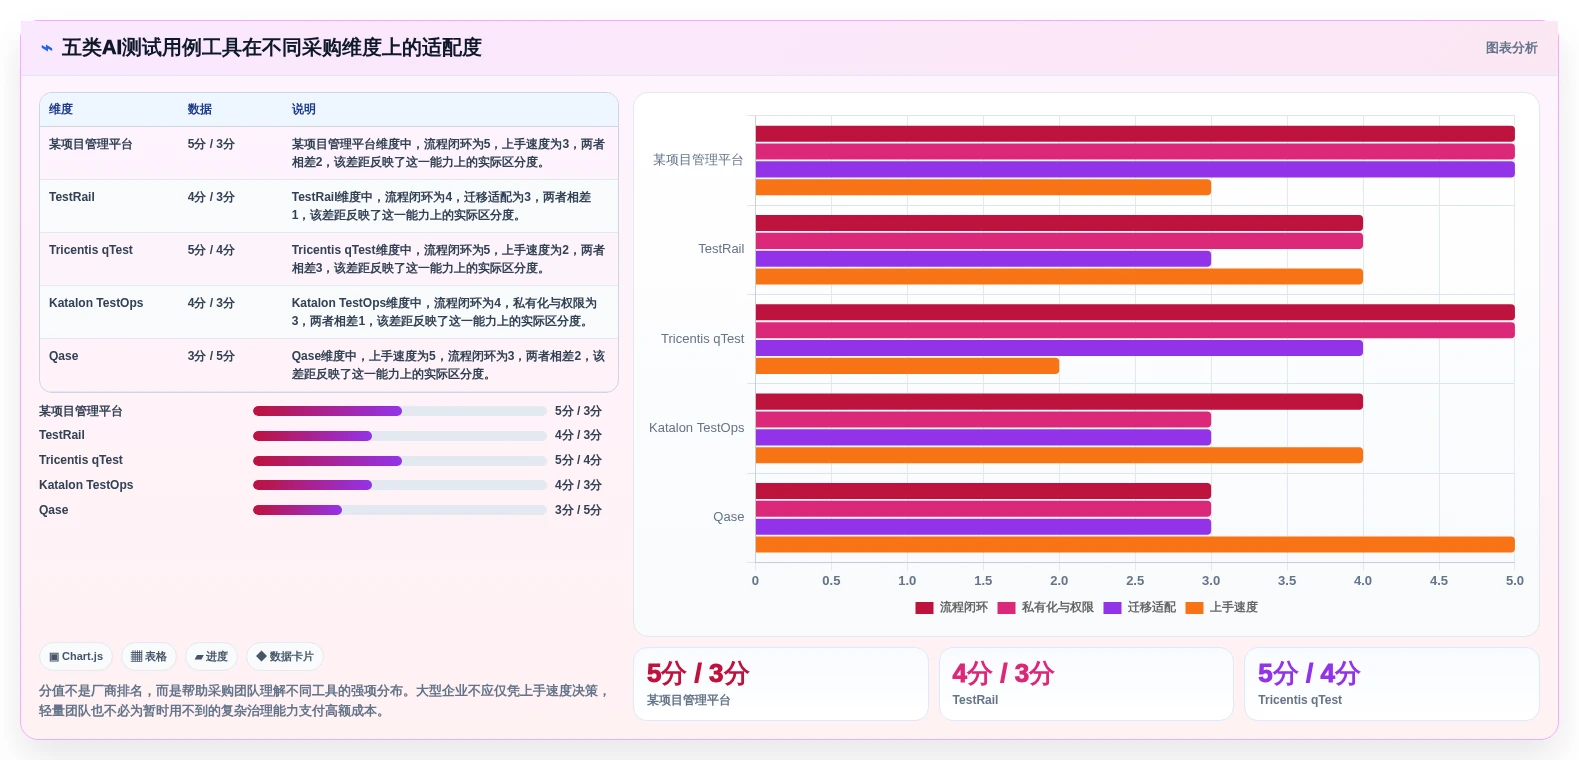The width and height of the screenshot is (1579, 760).
Task: Click Katalon TestOps crimson 流程闭环 bar
Action: pos(1059,402)
